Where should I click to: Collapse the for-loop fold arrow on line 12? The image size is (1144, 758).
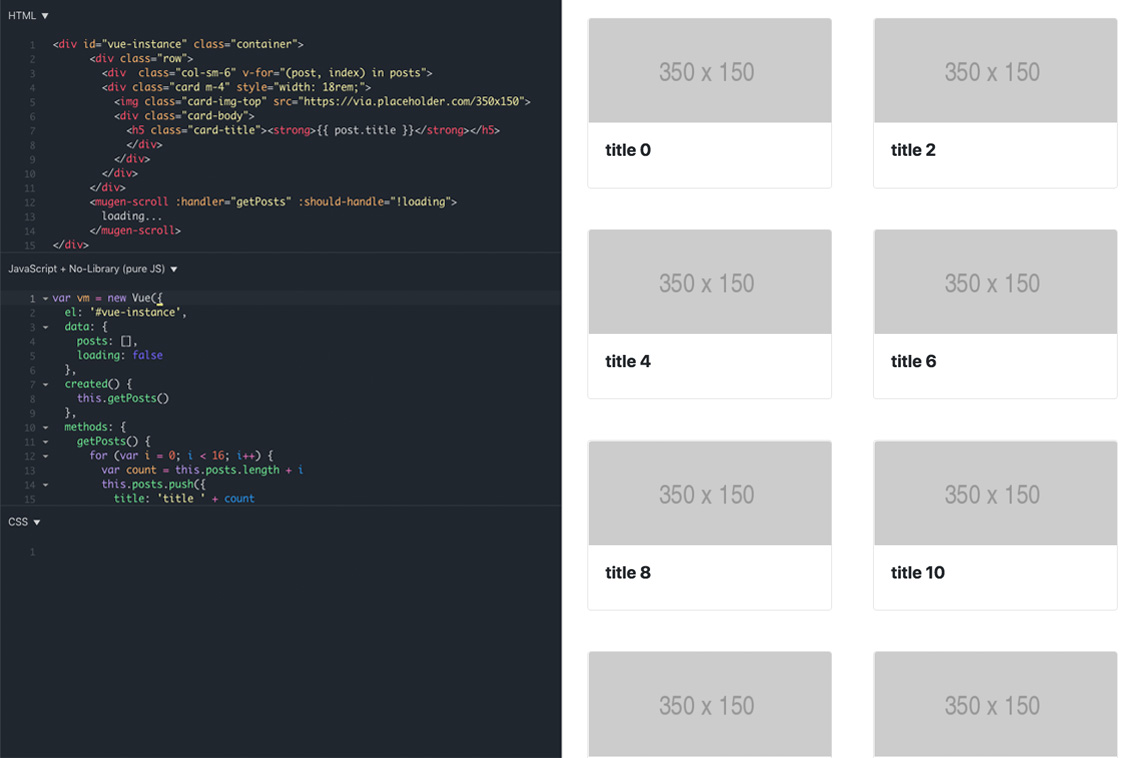[x=45, y=456]
